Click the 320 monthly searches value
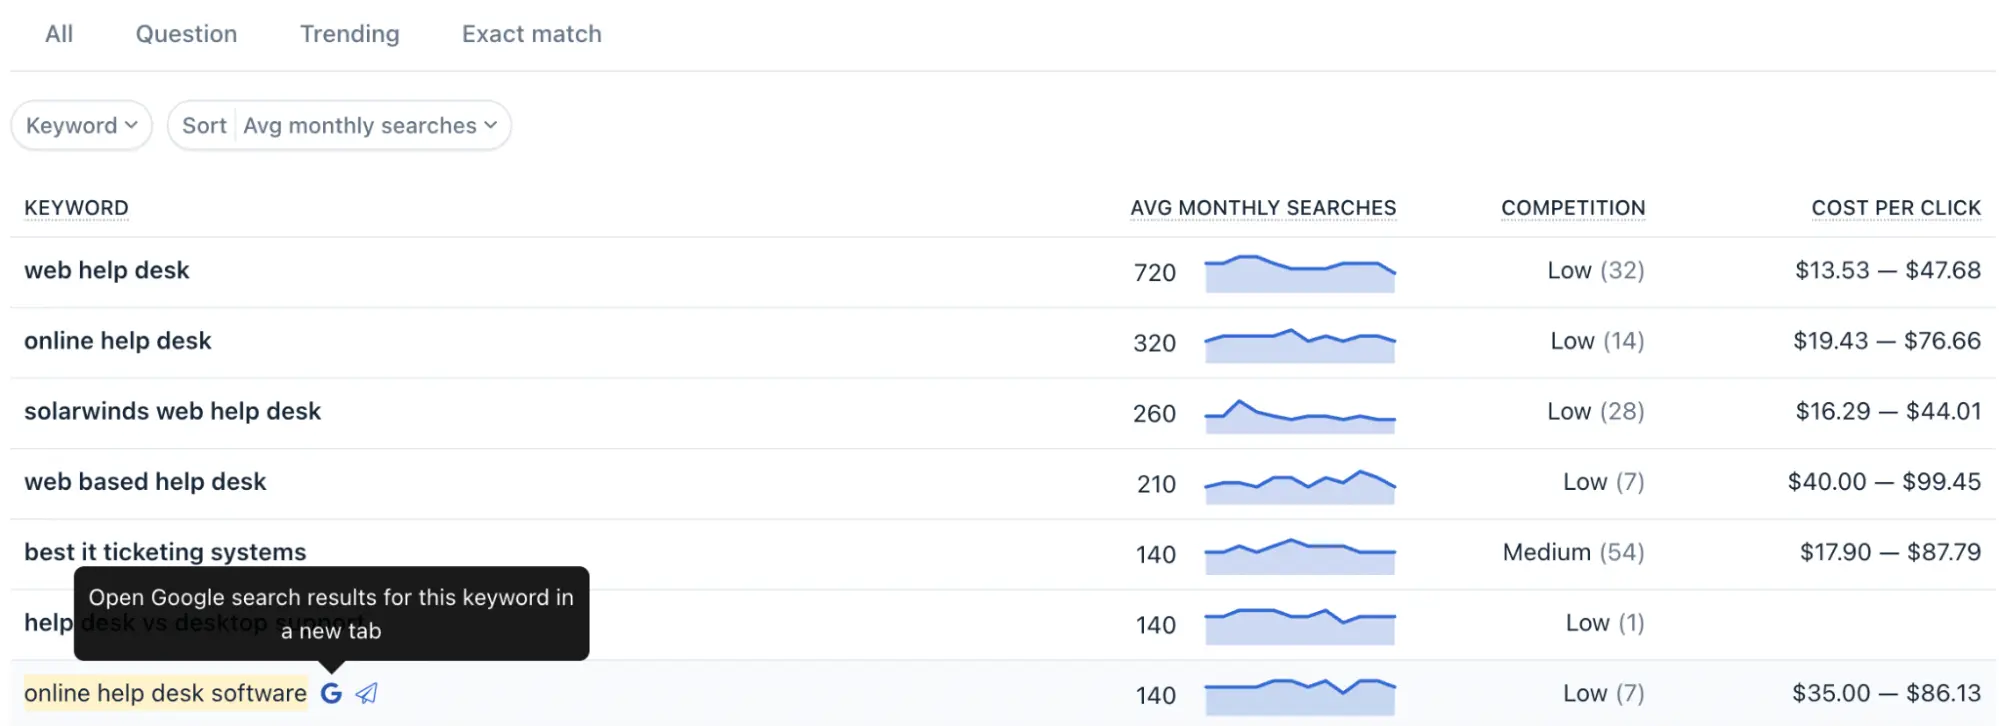Screen dimensions: 1999x727 [x=1155, y=344]
